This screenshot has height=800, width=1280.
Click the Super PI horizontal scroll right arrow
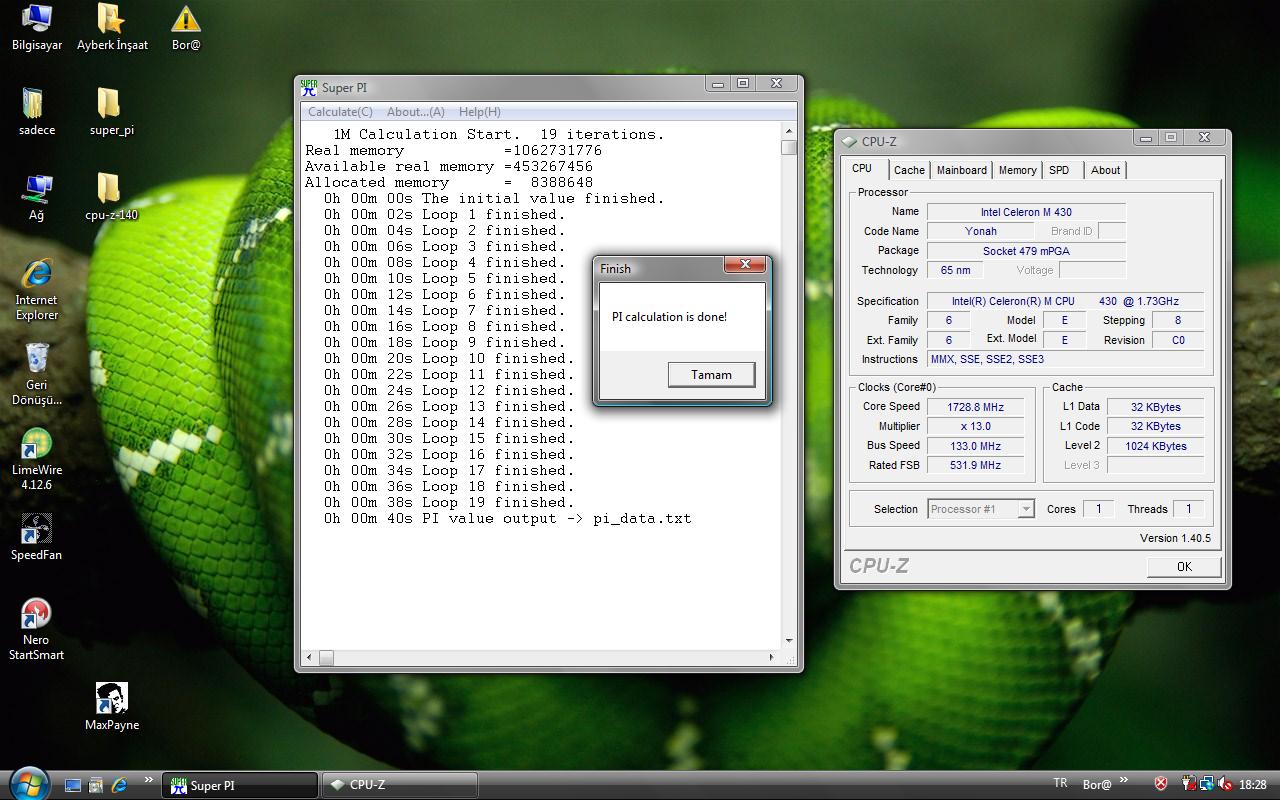click(771, 657)
